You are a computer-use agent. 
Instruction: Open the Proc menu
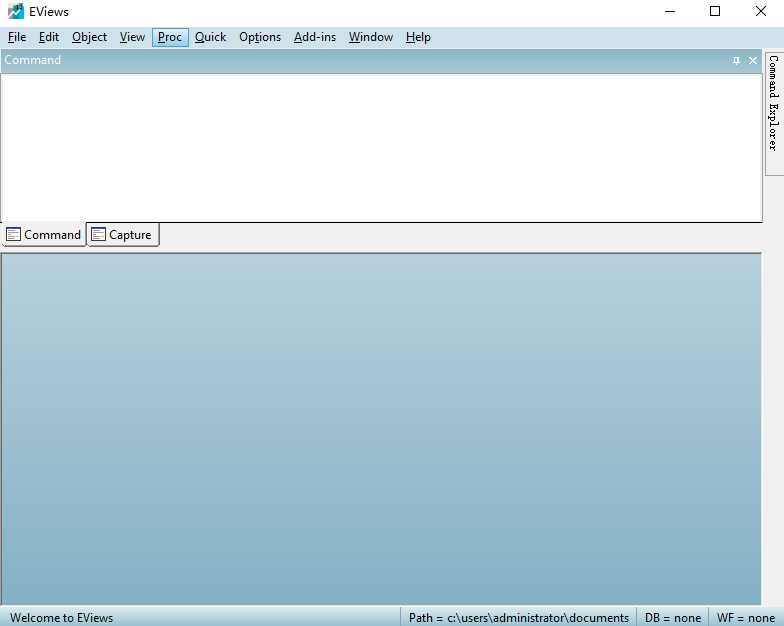click(170, 37)
